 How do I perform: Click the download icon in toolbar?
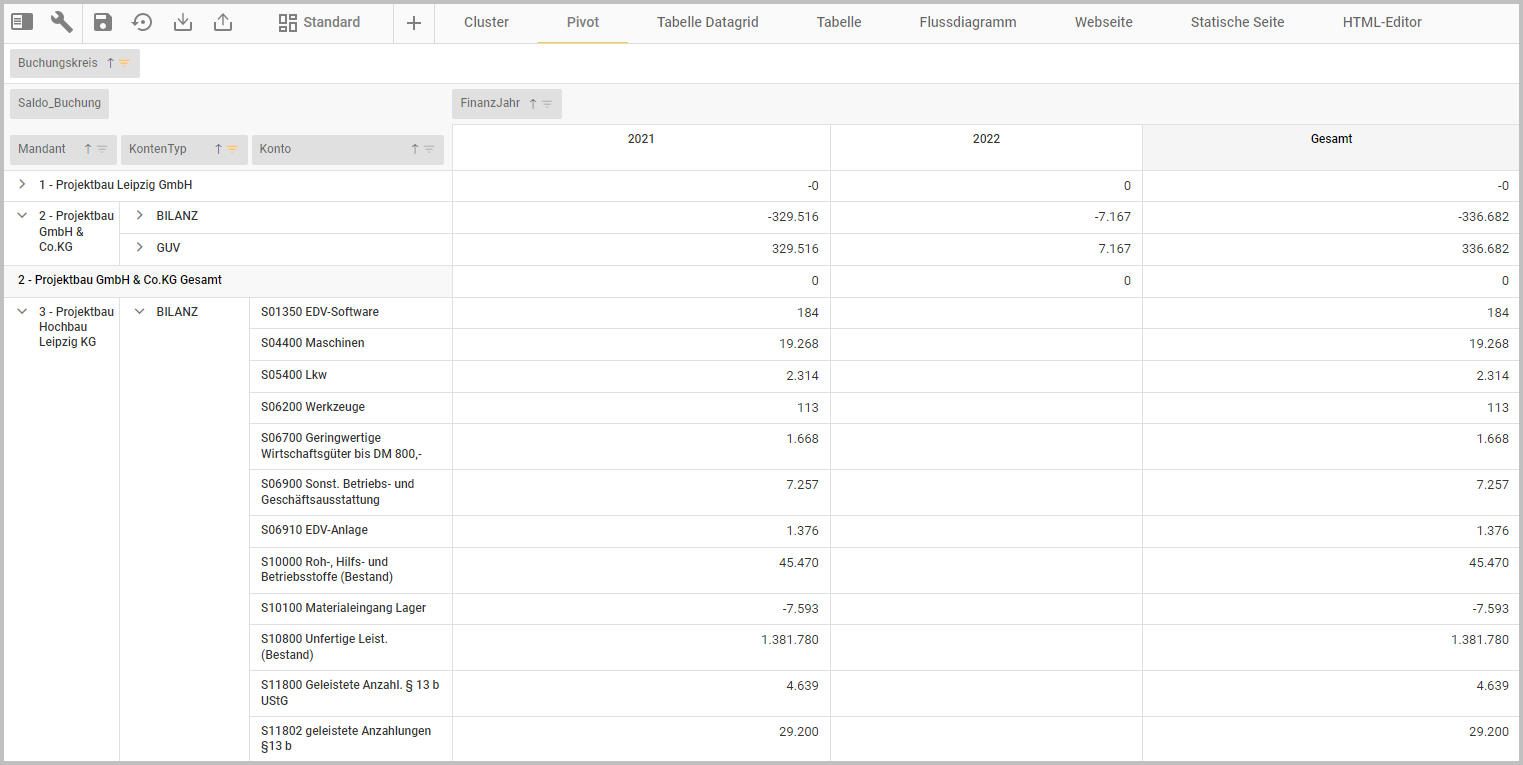tap(183, 22)
